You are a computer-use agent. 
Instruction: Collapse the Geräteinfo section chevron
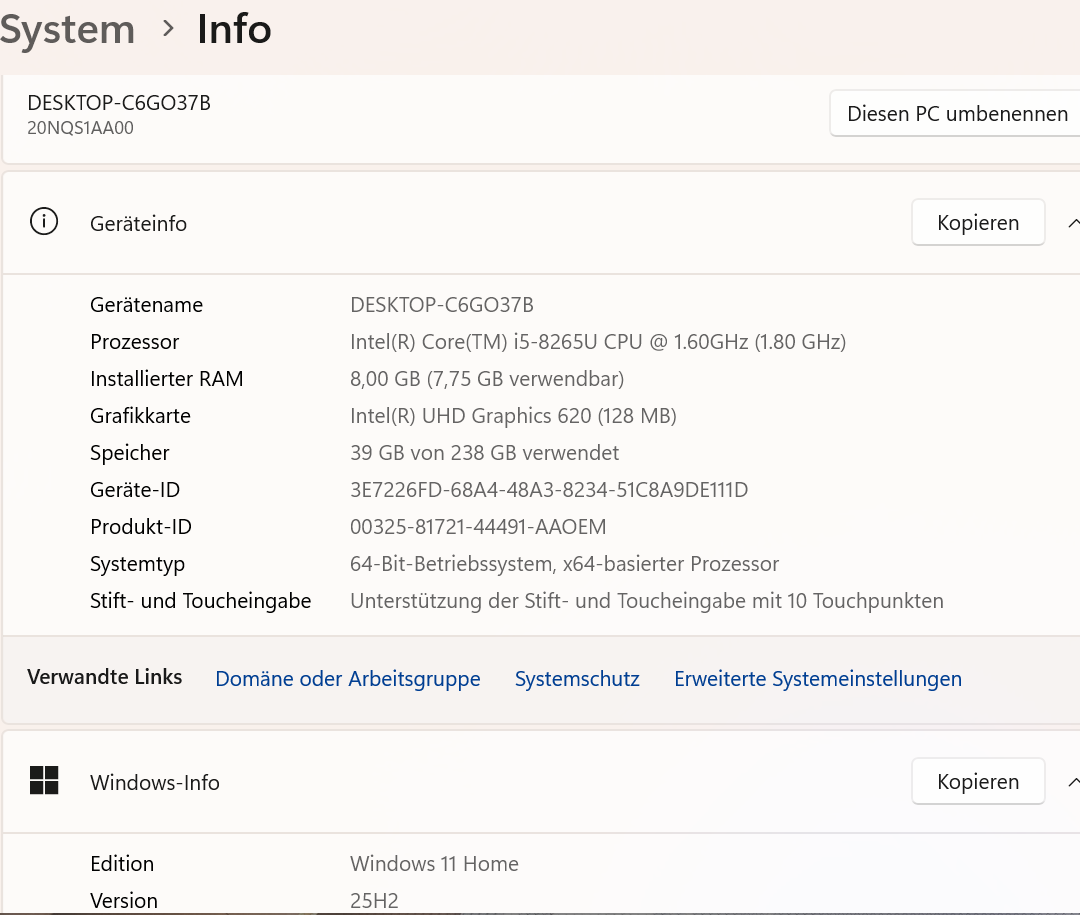click(x=1073, y=223)
